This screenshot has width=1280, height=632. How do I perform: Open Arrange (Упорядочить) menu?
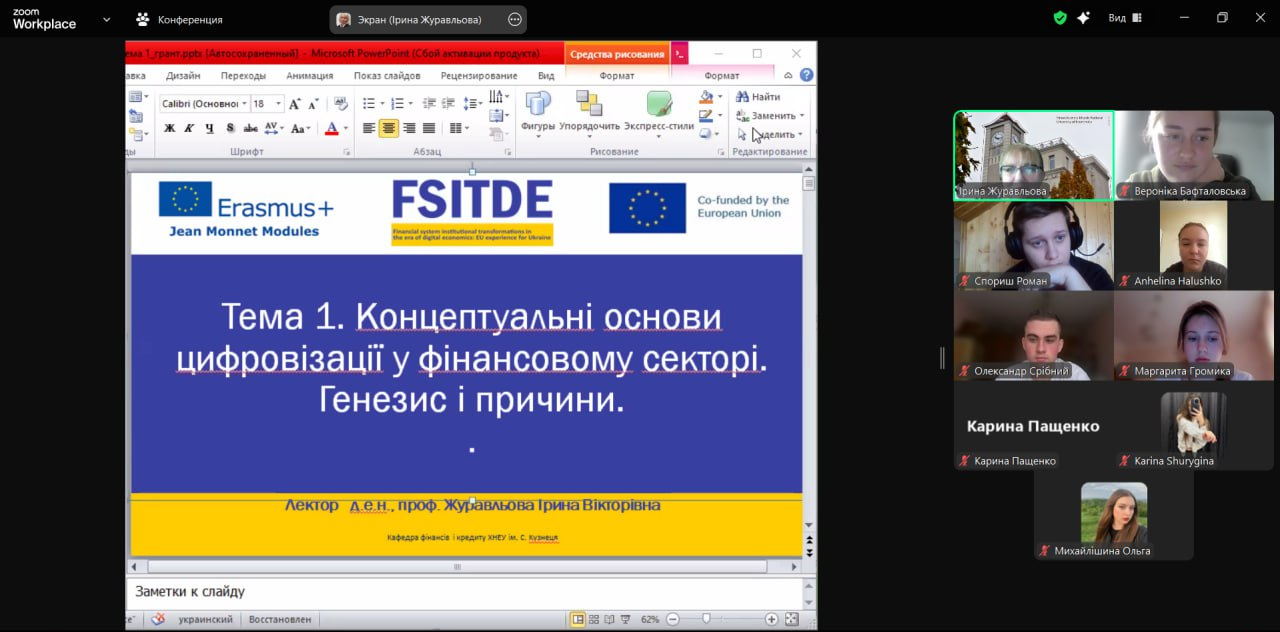click(x=589, y=112)
